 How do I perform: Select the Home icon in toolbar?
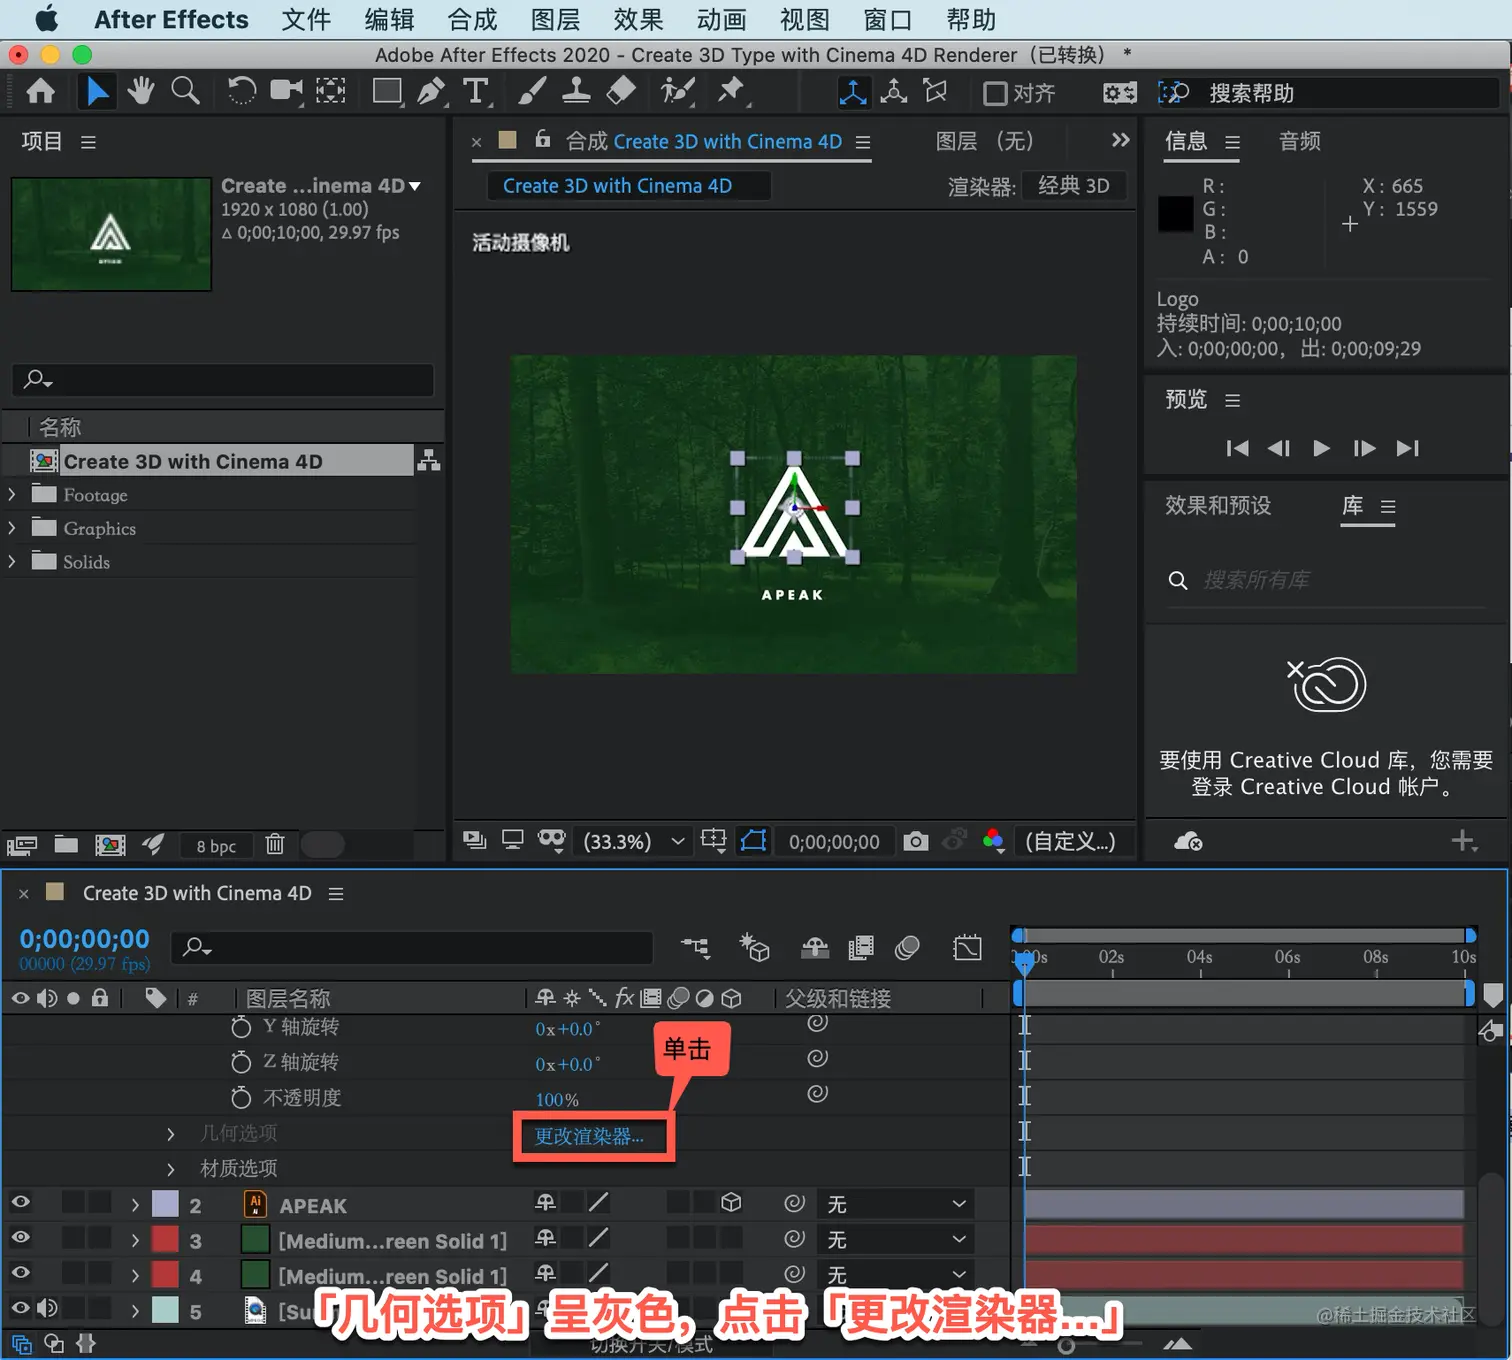tap(40, 92)
